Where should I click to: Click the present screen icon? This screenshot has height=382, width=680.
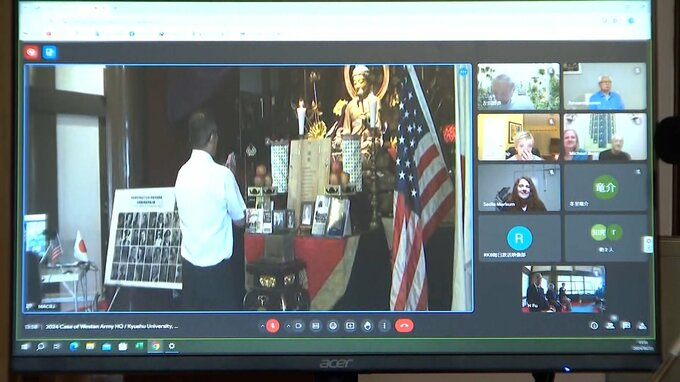350,326
